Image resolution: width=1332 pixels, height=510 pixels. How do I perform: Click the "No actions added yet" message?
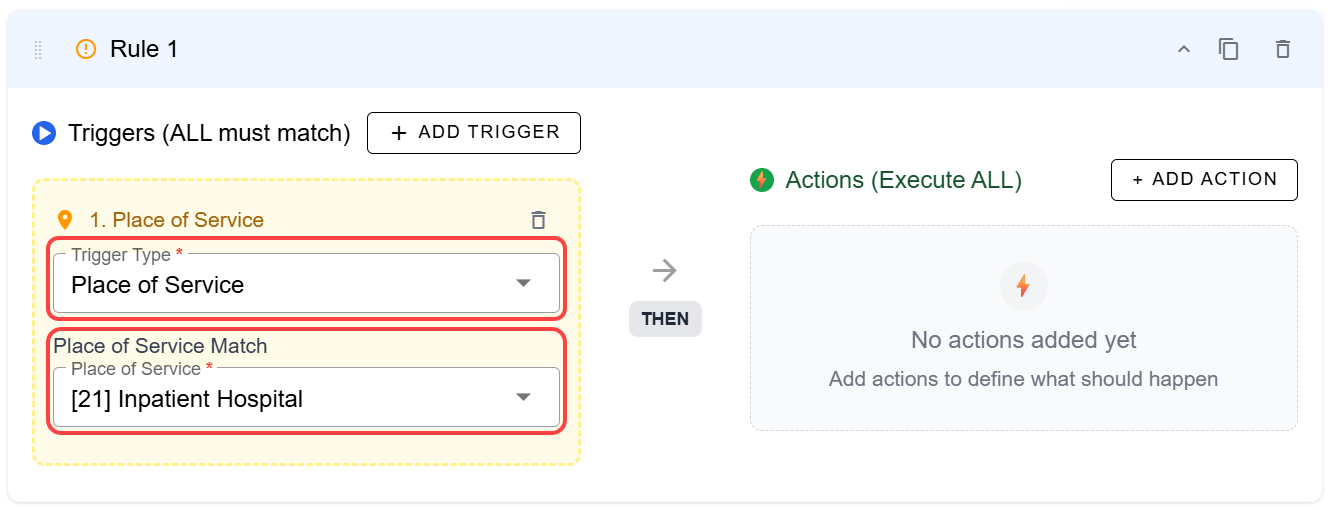click(1023, 340)
